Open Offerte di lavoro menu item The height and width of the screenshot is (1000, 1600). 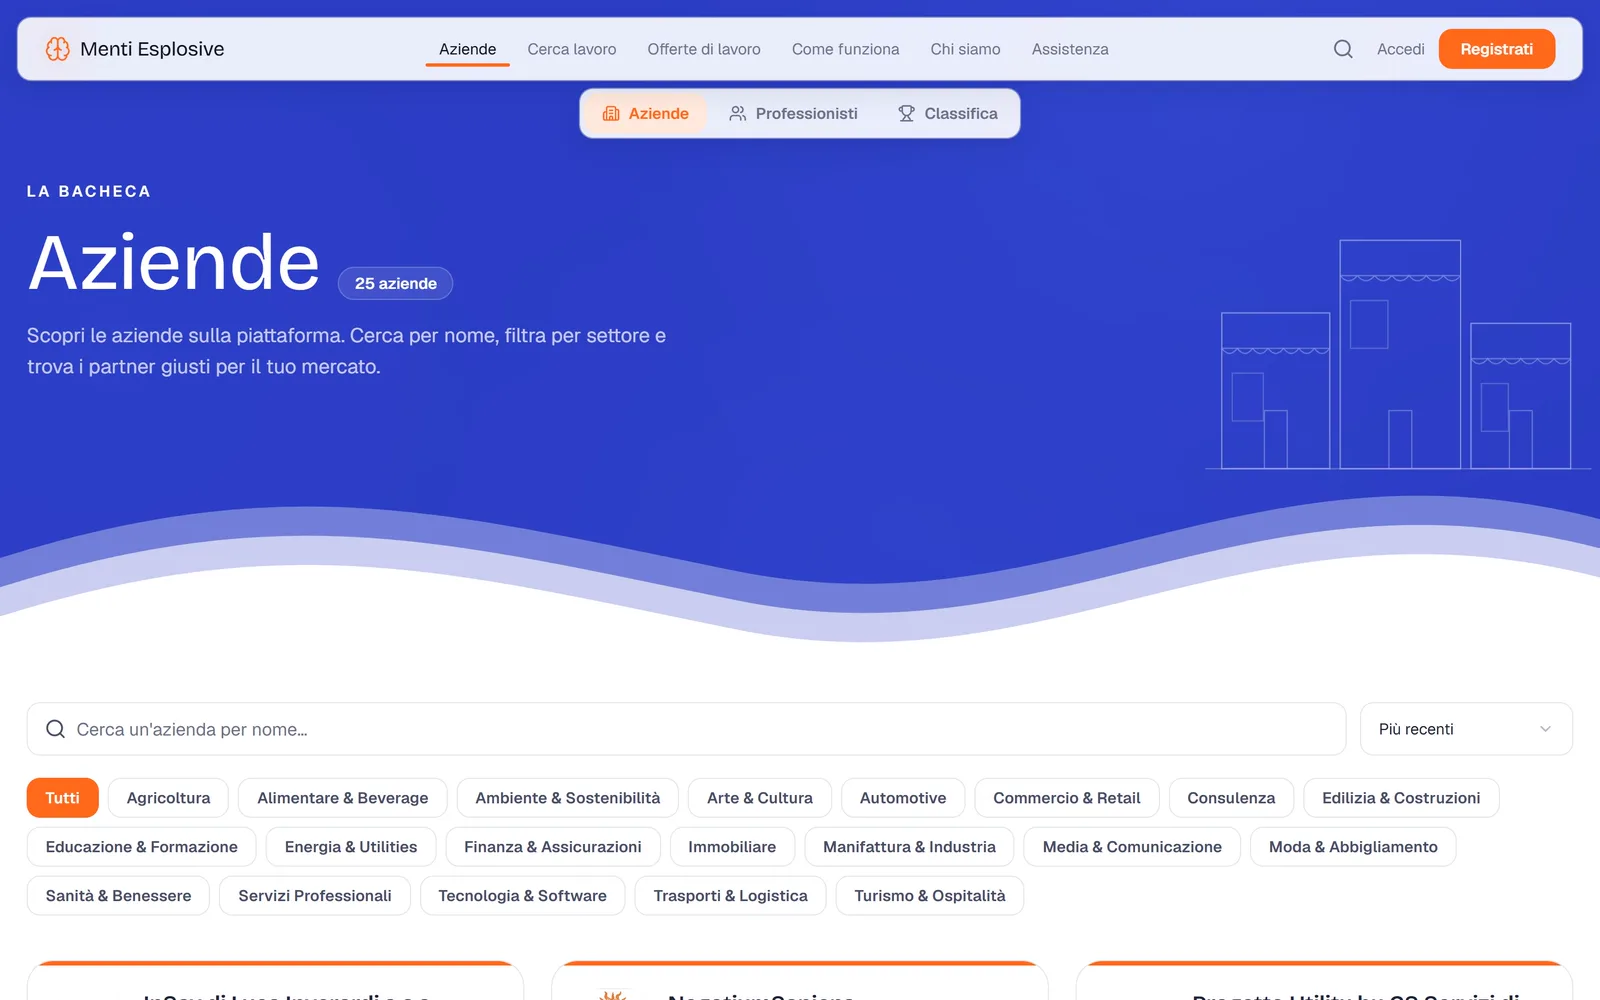pos(704,49)
